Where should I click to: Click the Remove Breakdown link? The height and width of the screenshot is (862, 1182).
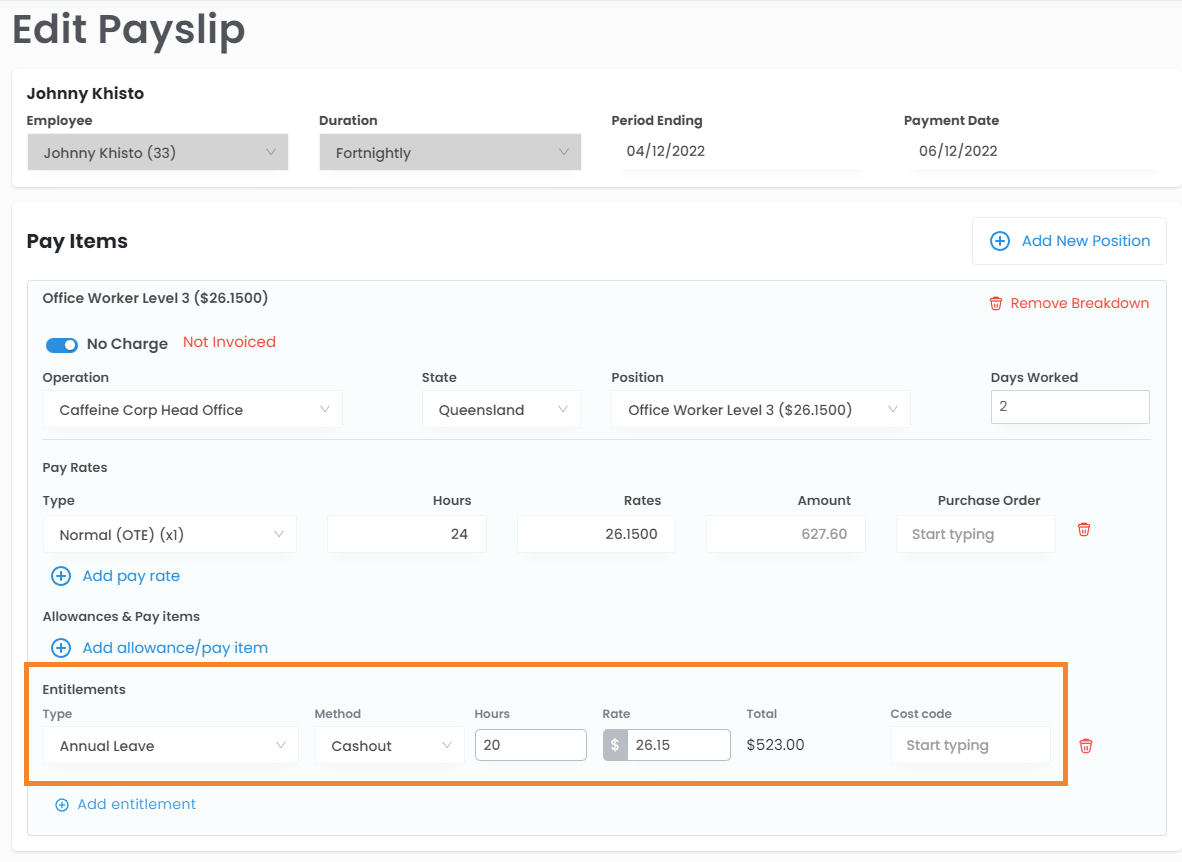click(x=1079, y=303)
